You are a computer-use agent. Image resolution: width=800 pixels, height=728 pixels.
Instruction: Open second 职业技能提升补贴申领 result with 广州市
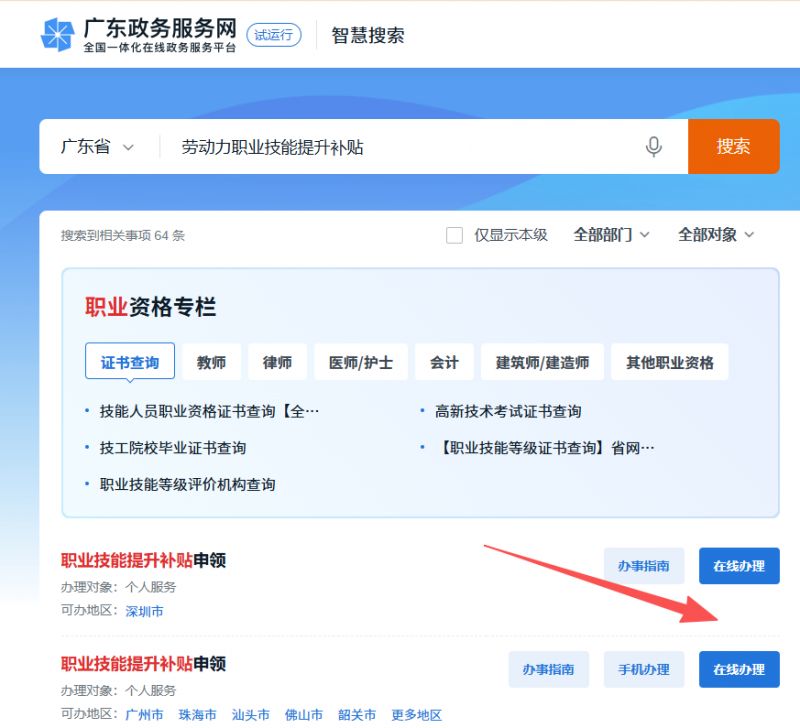point(143,664)
